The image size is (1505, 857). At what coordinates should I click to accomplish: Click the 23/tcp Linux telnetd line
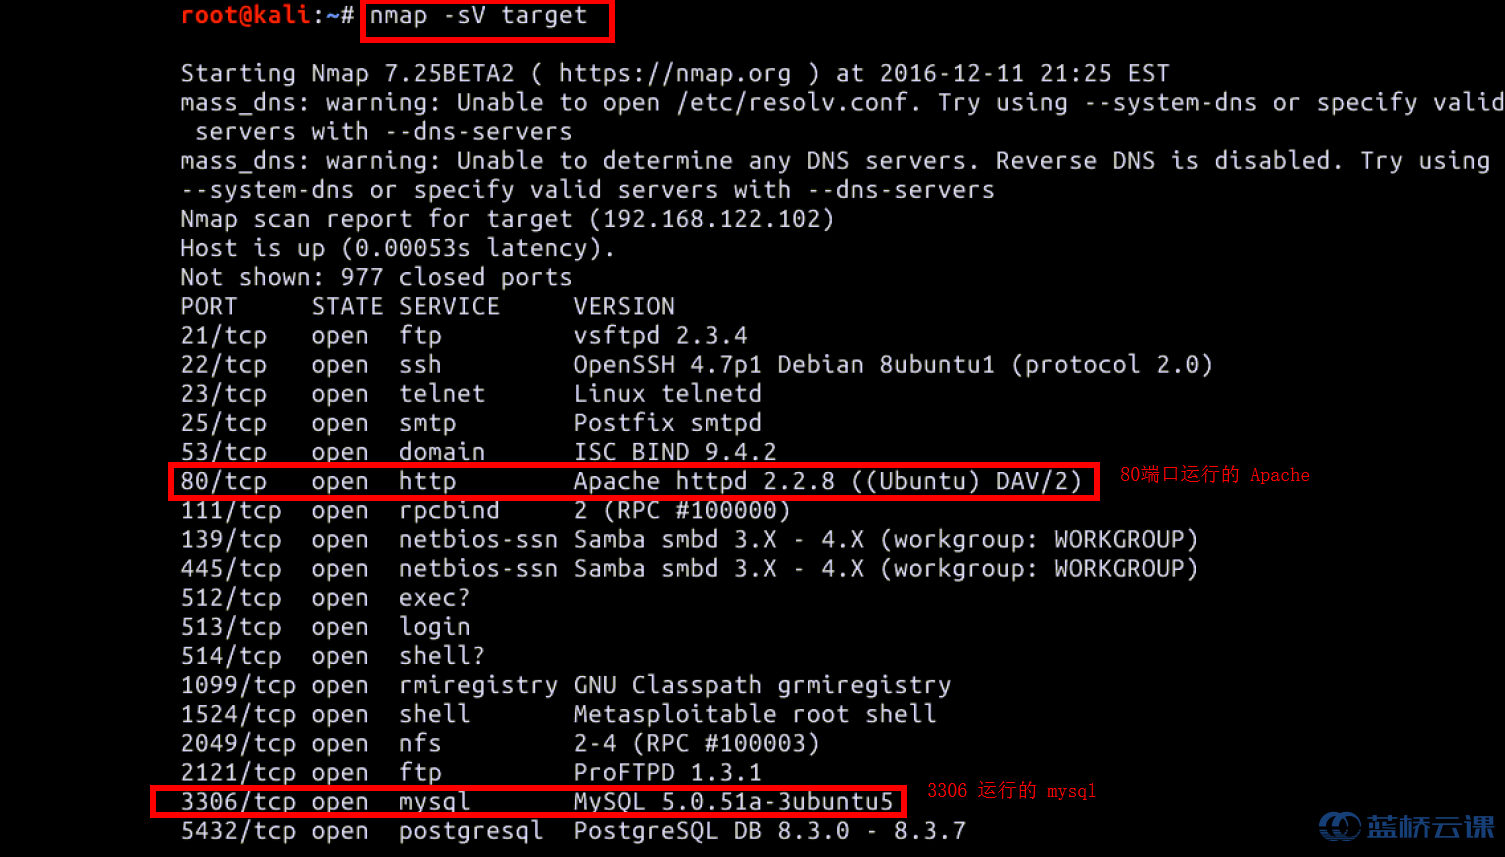click(x=471, y=394)
